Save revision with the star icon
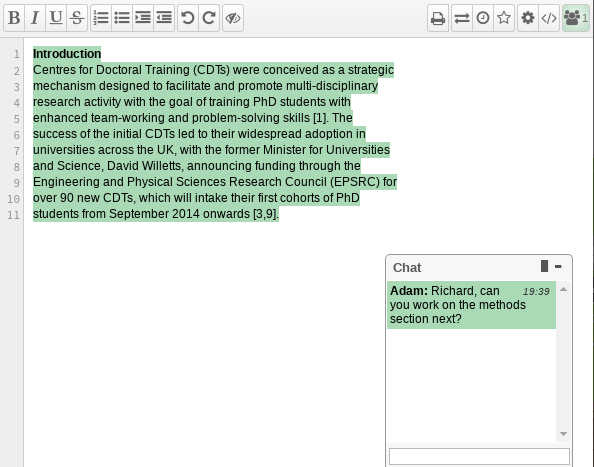The image size is (594, 467). click(x=504, y=18)
